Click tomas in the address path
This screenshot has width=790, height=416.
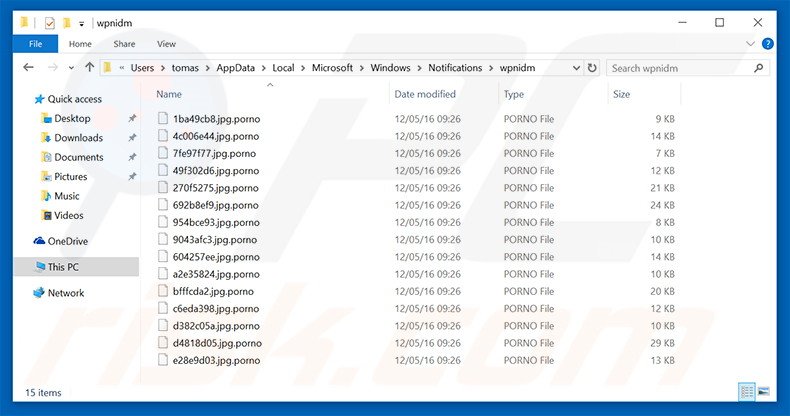[x=185, y=68]
